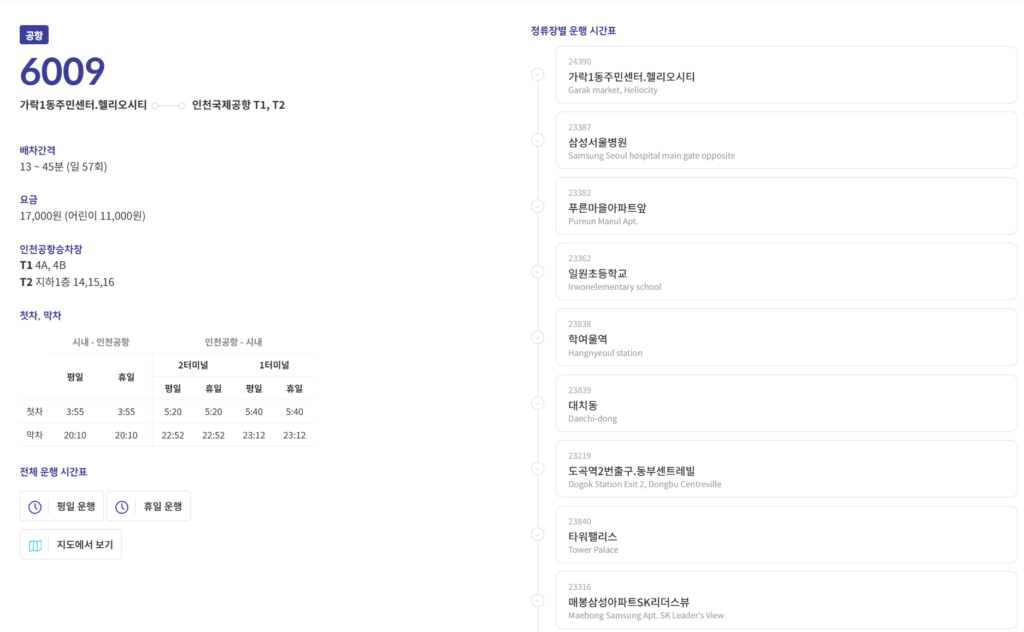Click the timeline circle beside 타워팰리스
1024x632 pixels.
click(538, 534)
